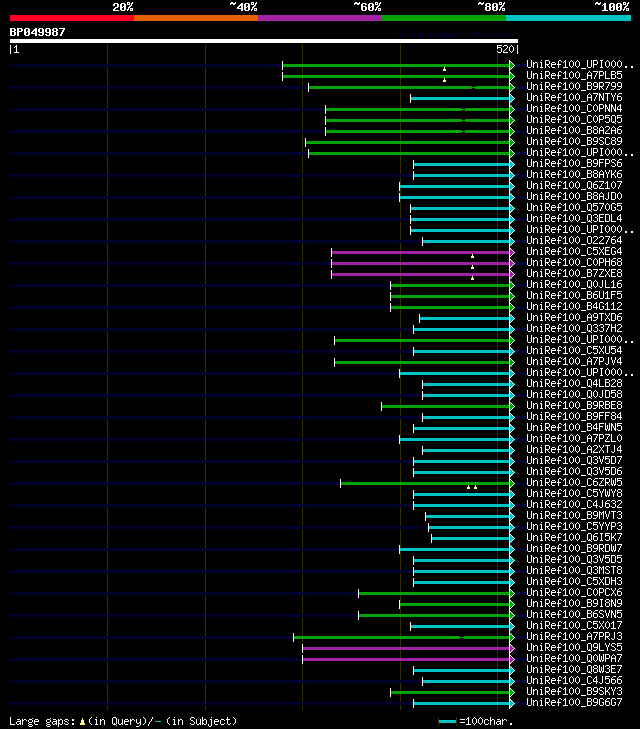Click hit label UniRef100_B9RDW7

574,549
